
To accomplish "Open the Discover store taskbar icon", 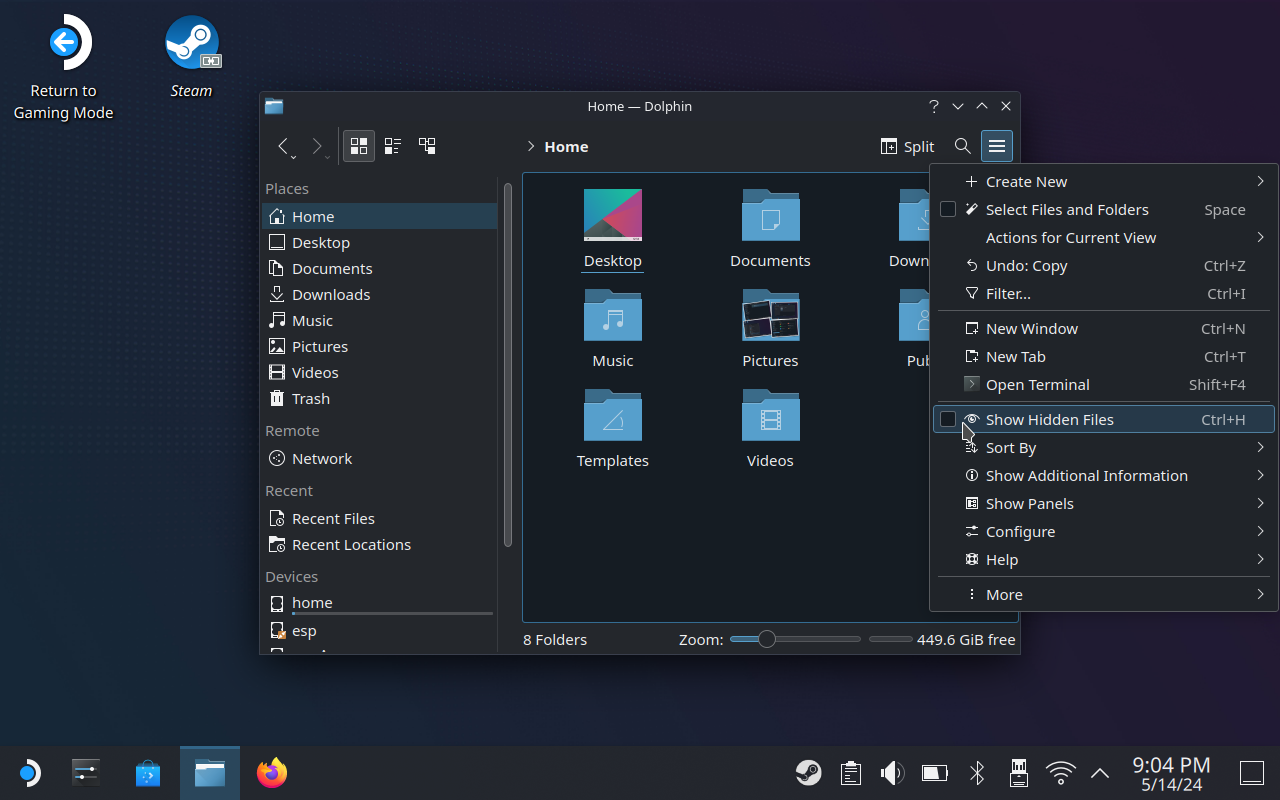I will point(148,773).
